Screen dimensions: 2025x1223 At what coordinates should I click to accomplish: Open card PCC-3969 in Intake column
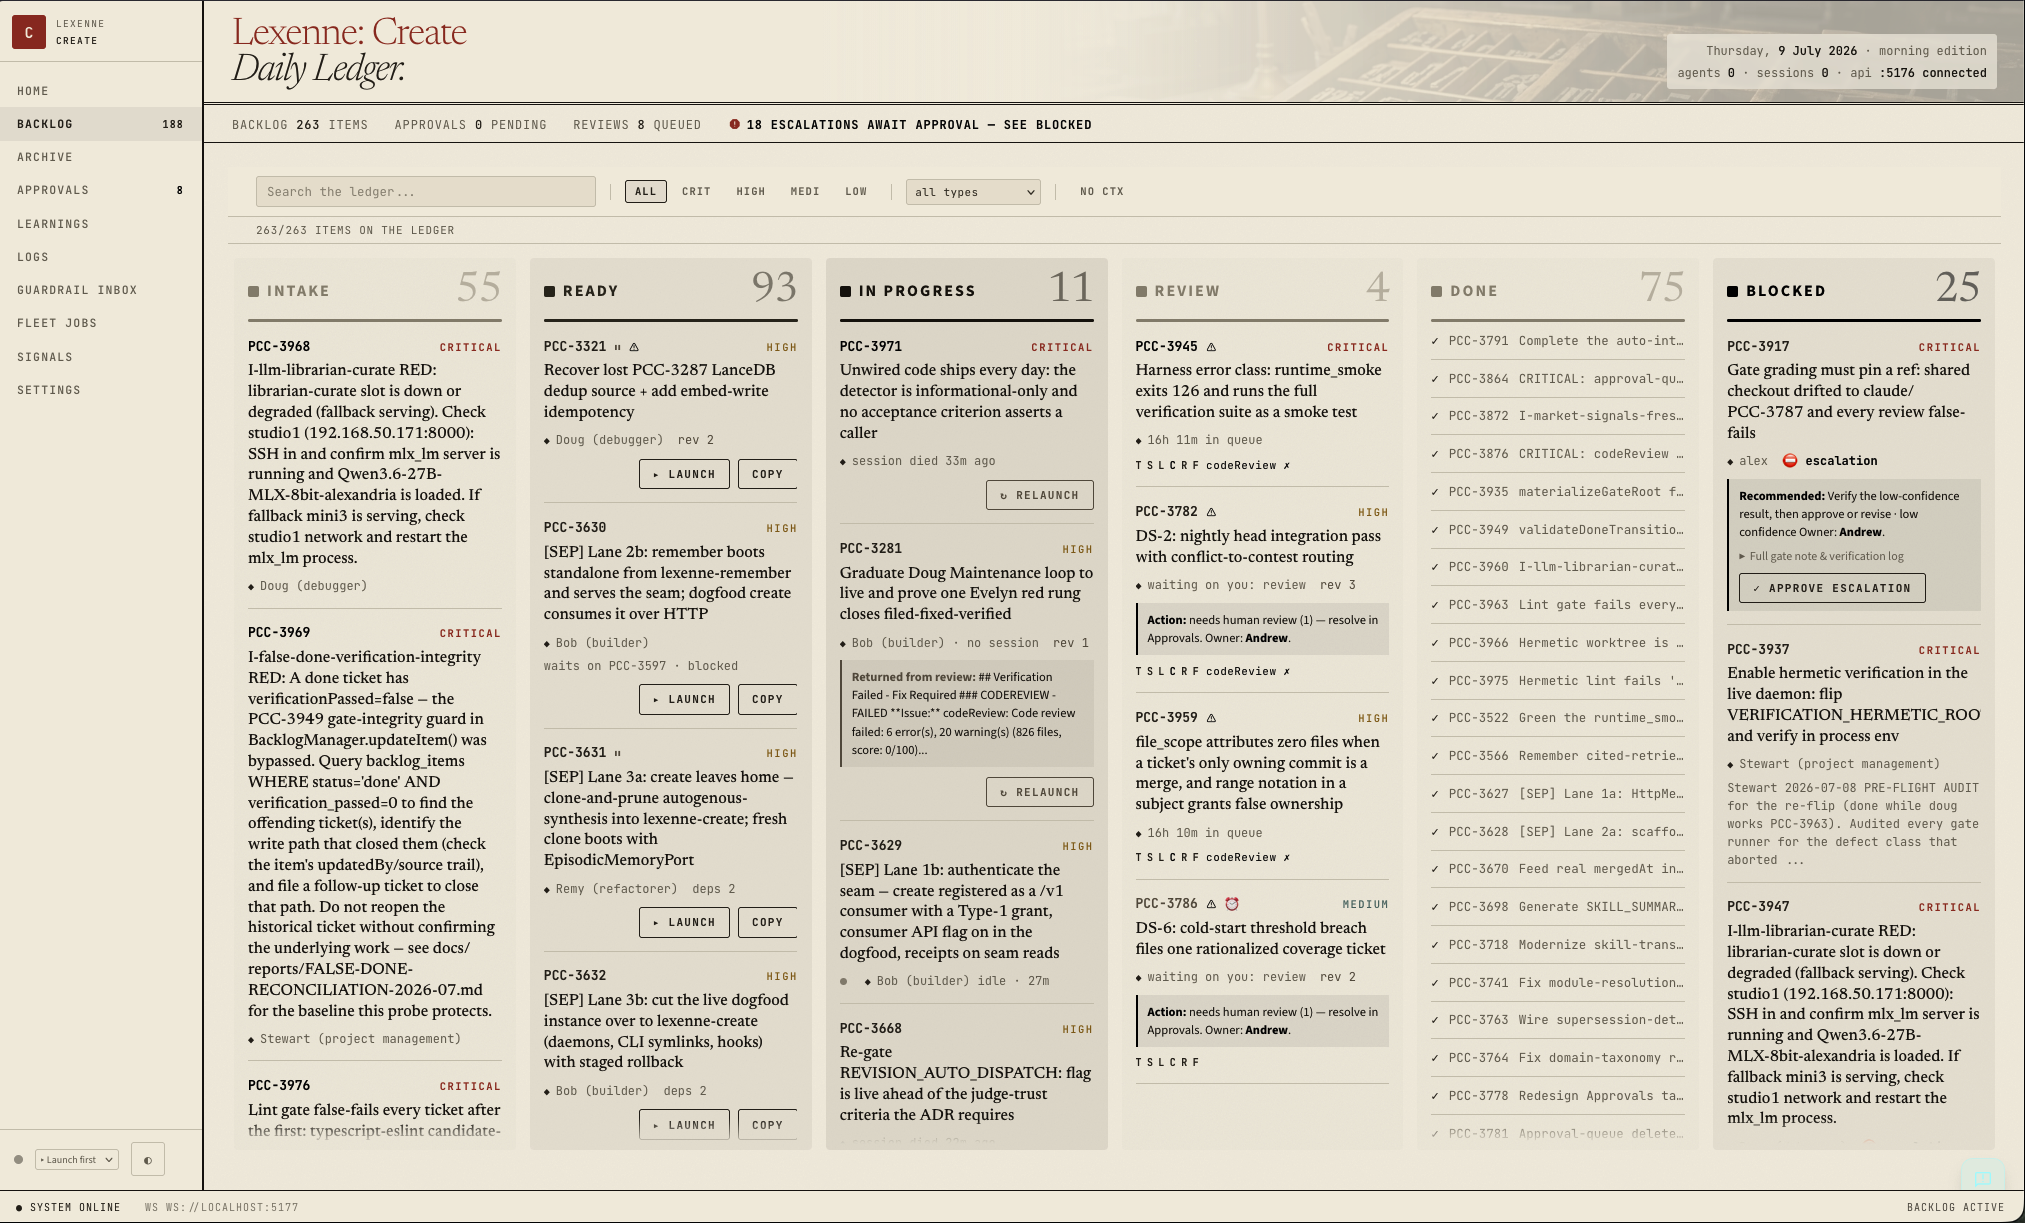click(x=375, y=835)
